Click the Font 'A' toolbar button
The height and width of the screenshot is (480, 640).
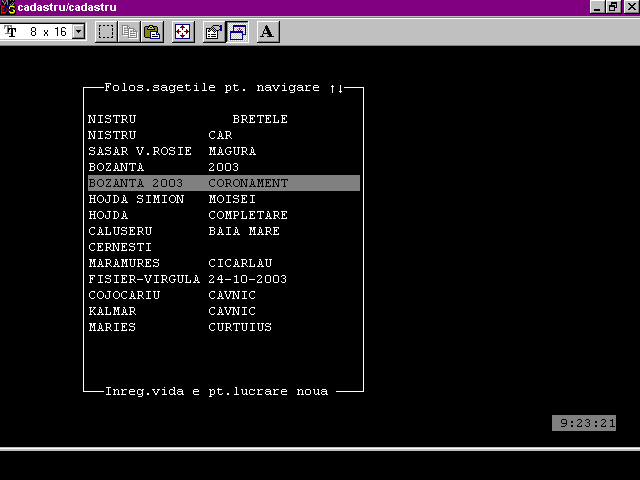[x=267, y=32]
